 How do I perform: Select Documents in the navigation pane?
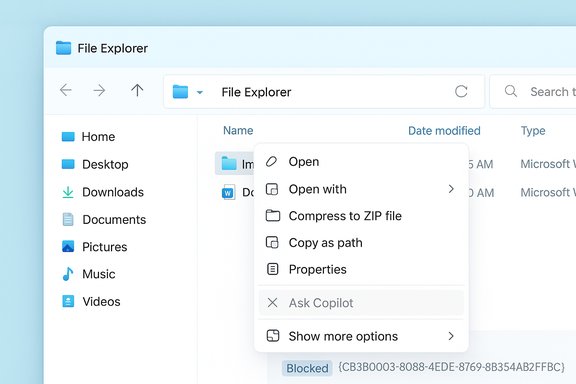114,220
